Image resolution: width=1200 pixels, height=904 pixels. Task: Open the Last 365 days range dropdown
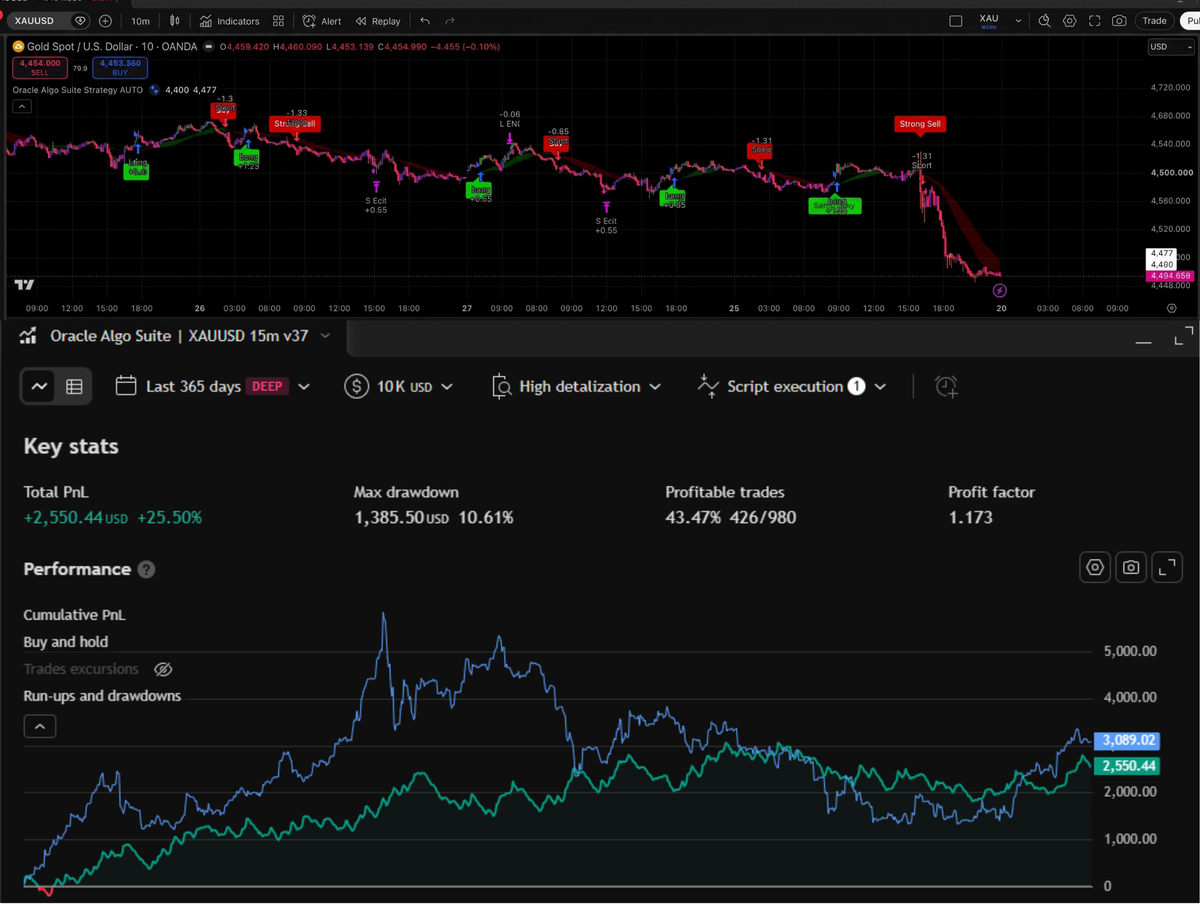(x=212, y=386)
